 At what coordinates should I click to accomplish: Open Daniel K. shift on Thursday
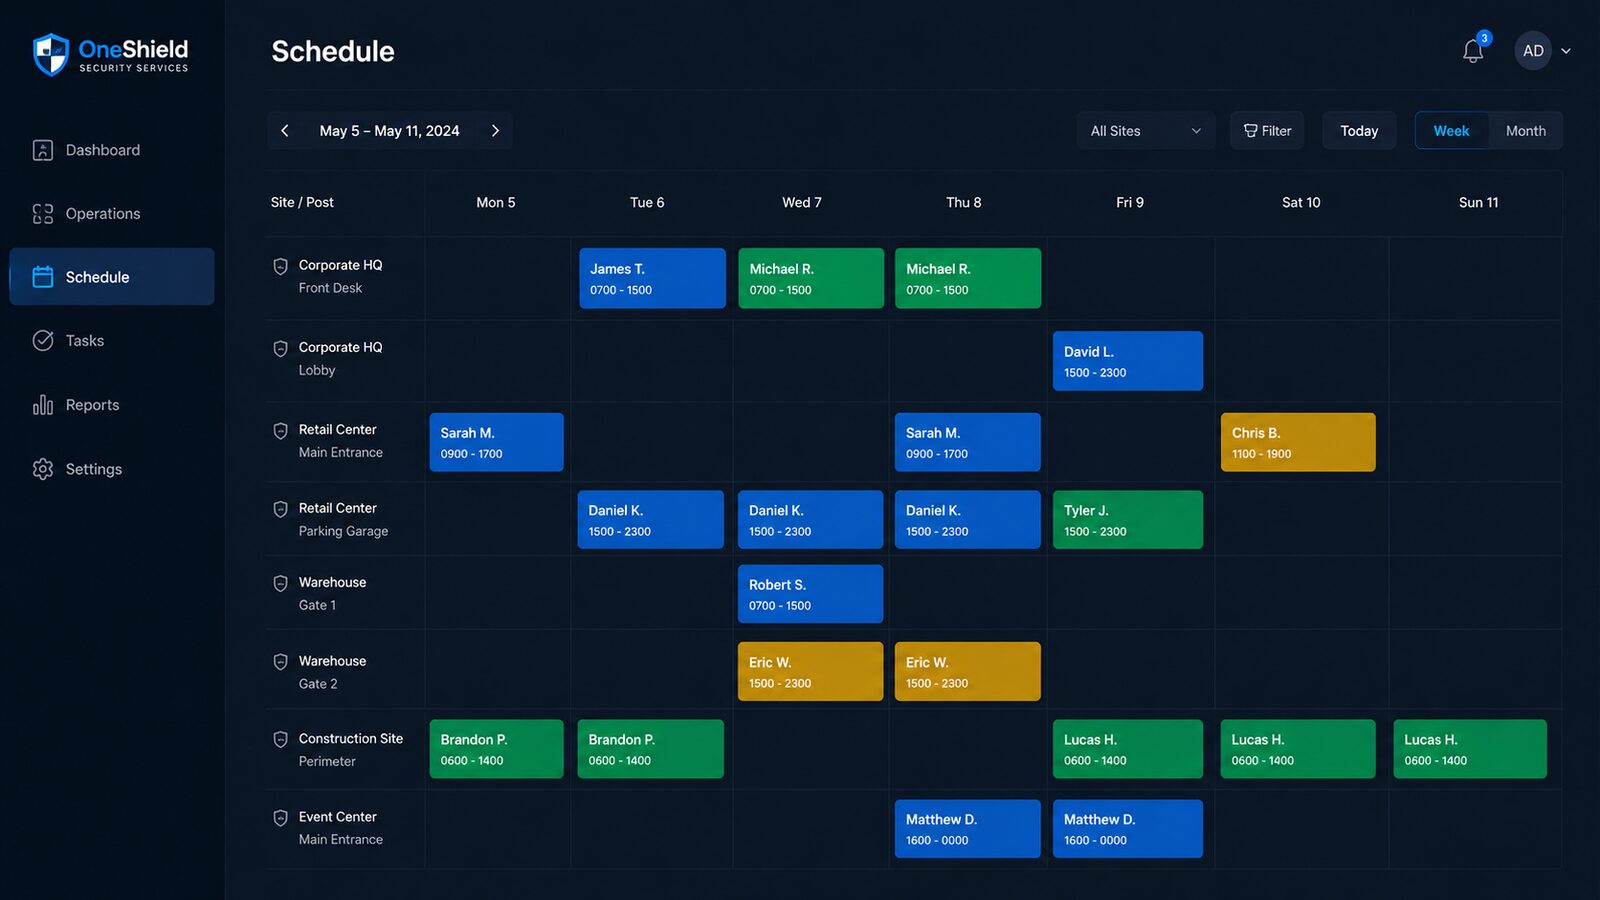pos(968,519)
